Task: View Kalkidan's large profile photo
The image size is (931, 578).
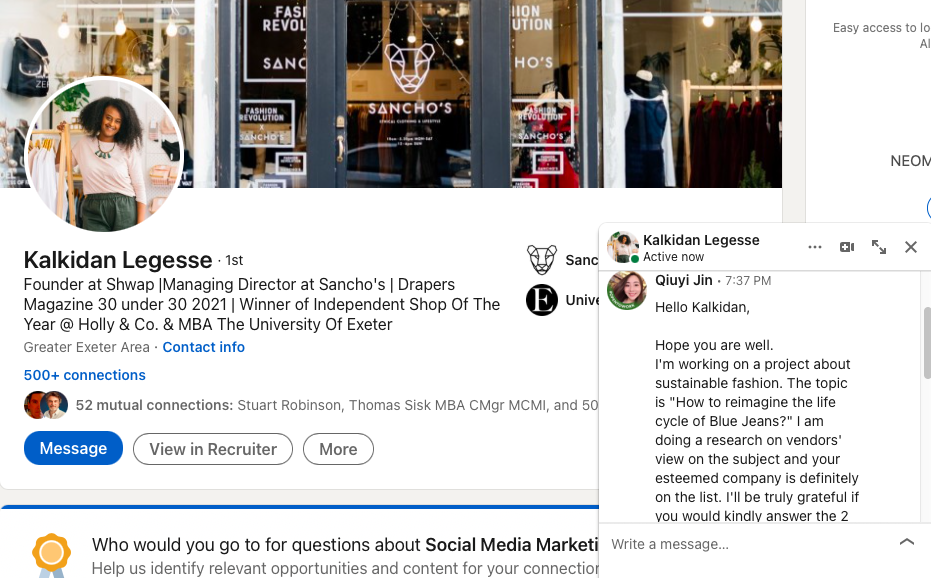Action: (104, 154)
